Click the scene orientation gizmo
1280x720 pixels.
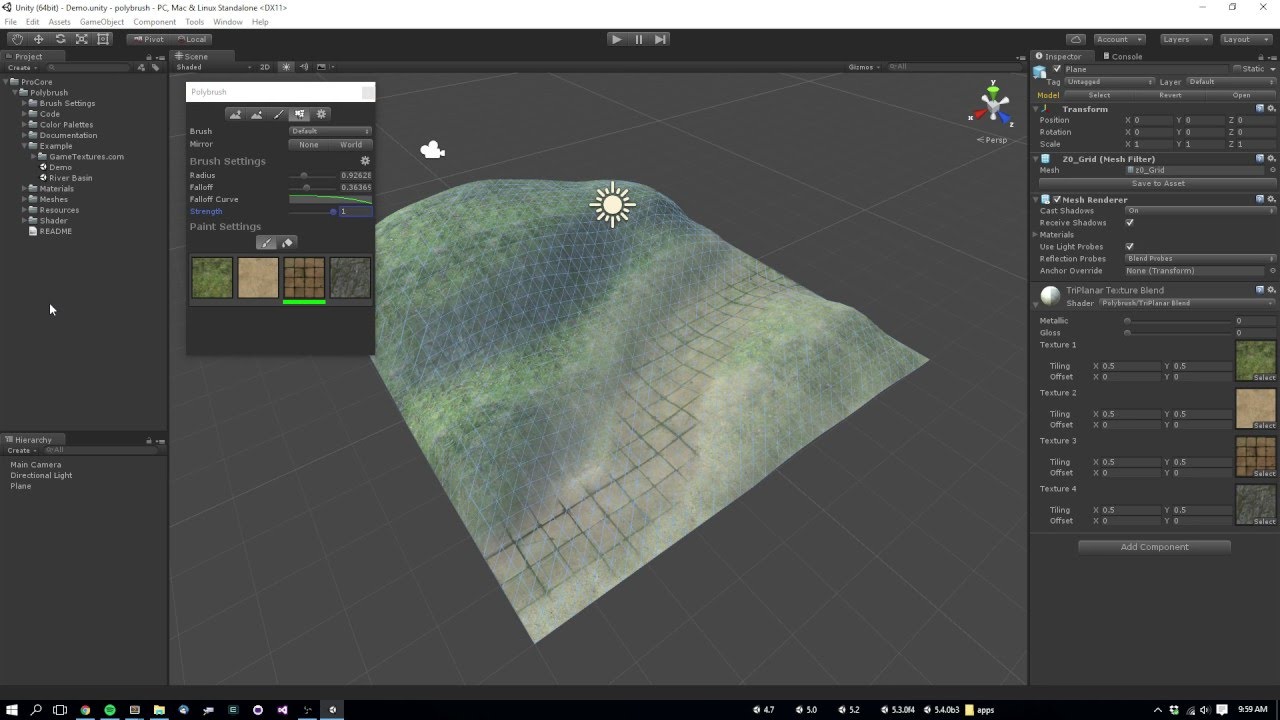992,105
